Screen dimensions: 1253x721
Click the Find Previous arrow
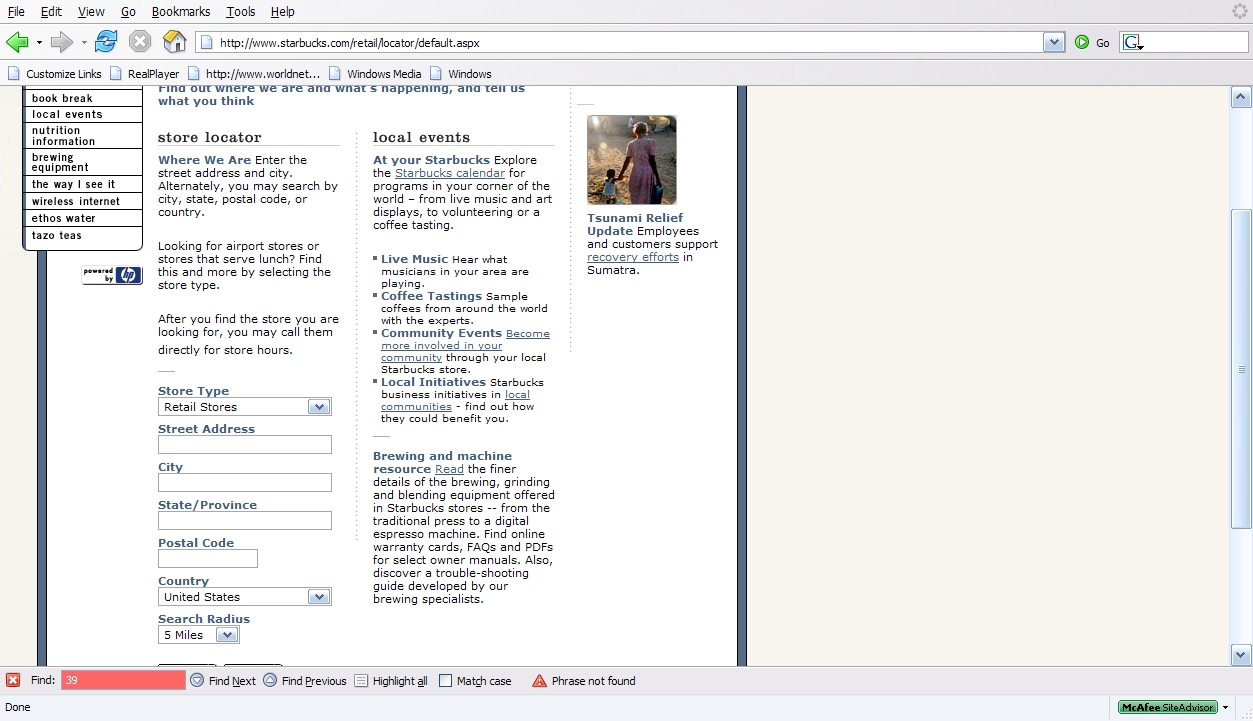pyautogui.click(x=305, y=681)
